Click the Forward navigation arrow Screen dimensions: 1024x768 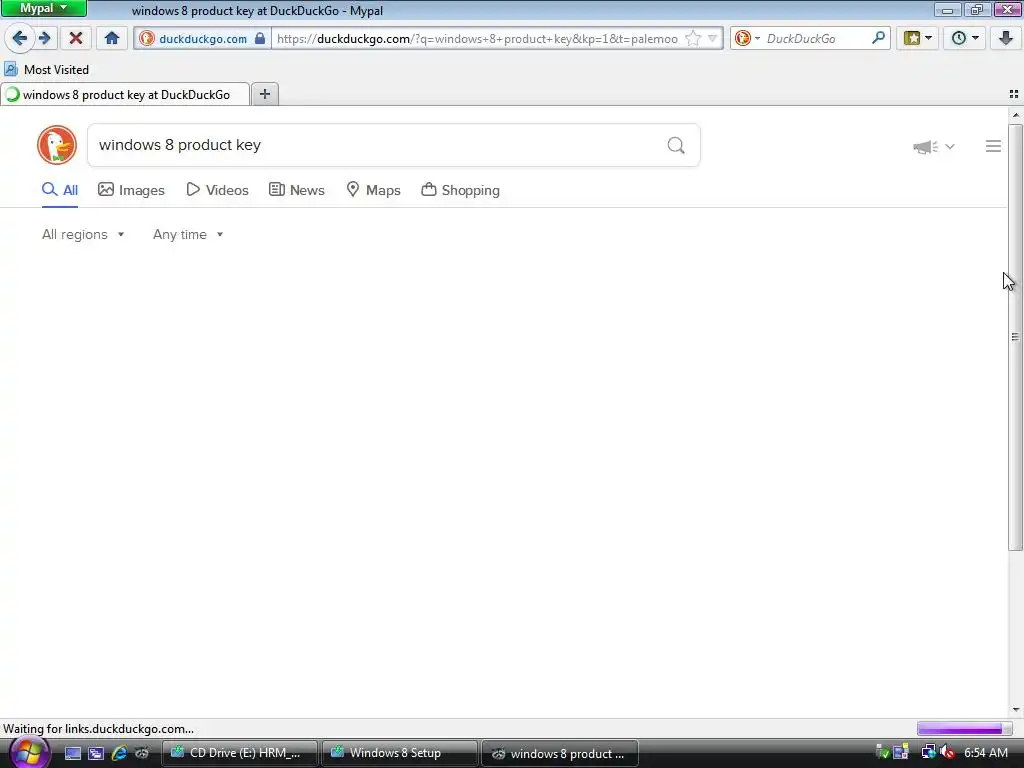[x=44, y=38]
